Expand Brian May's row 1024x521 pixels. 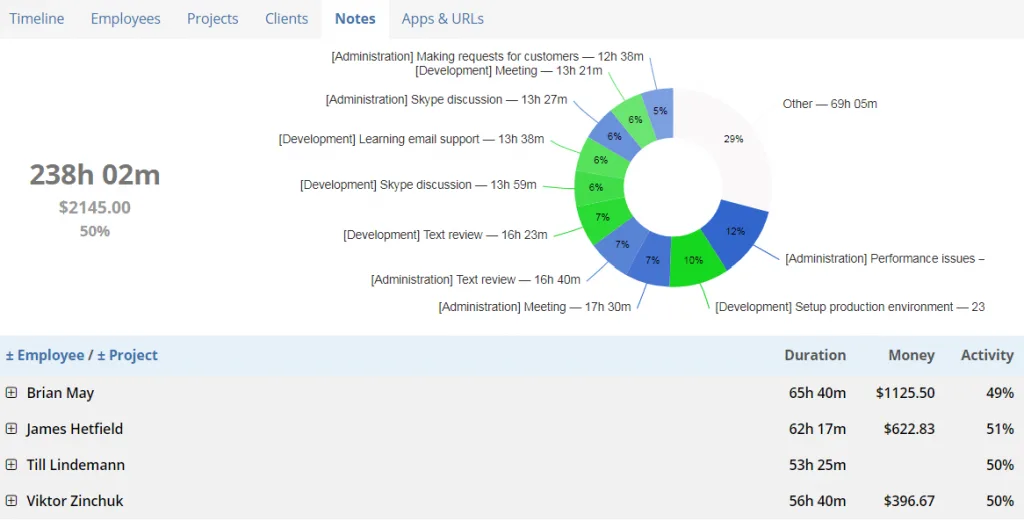click(x=11, y=392)
